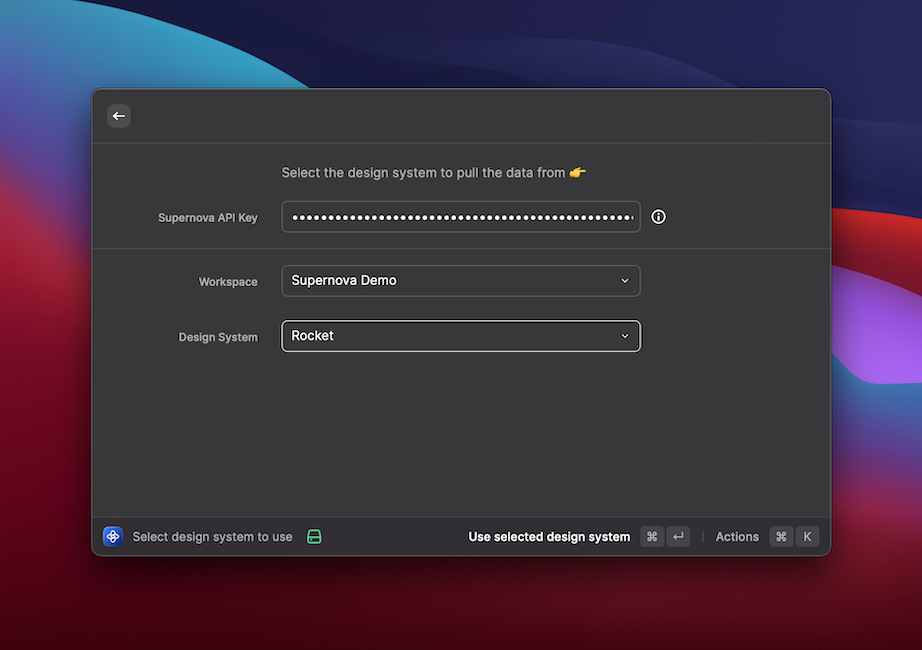Go back with the left arrow button
The width and height of the screenshot is (922, 650).
pyautogui.click(x=119, y=116)
